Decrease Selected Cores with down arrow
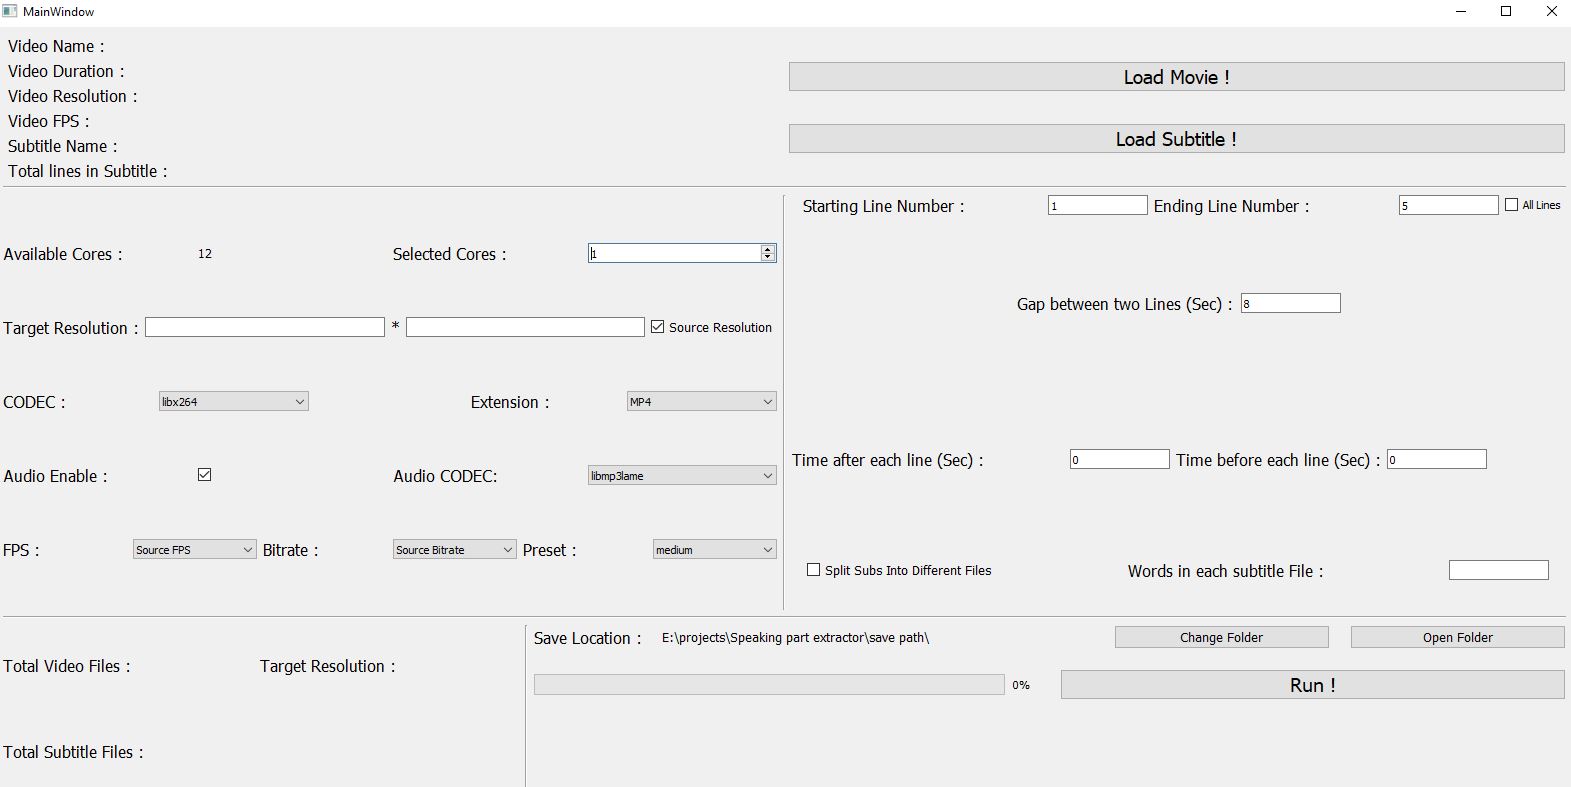 point(768,257)
